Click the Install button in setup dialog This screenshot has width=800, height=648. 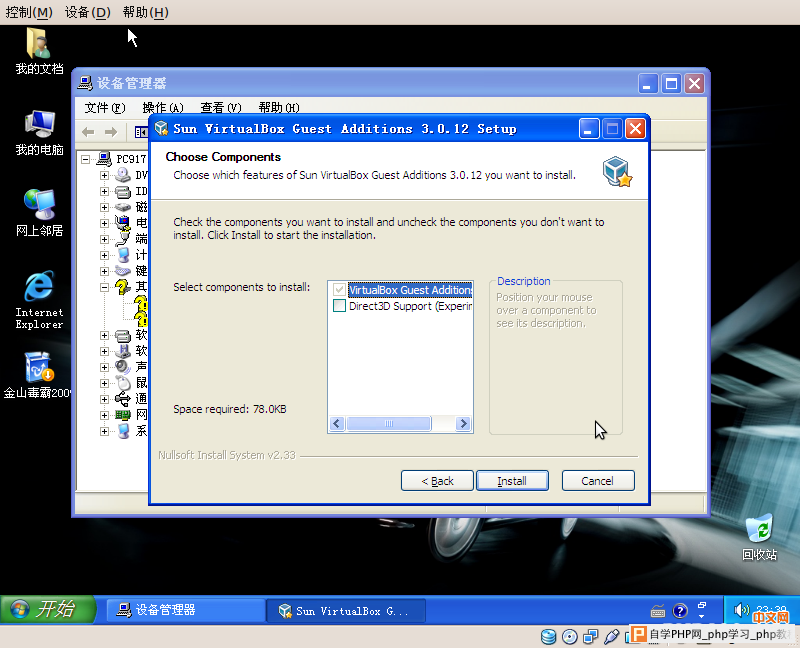point(512,481)
